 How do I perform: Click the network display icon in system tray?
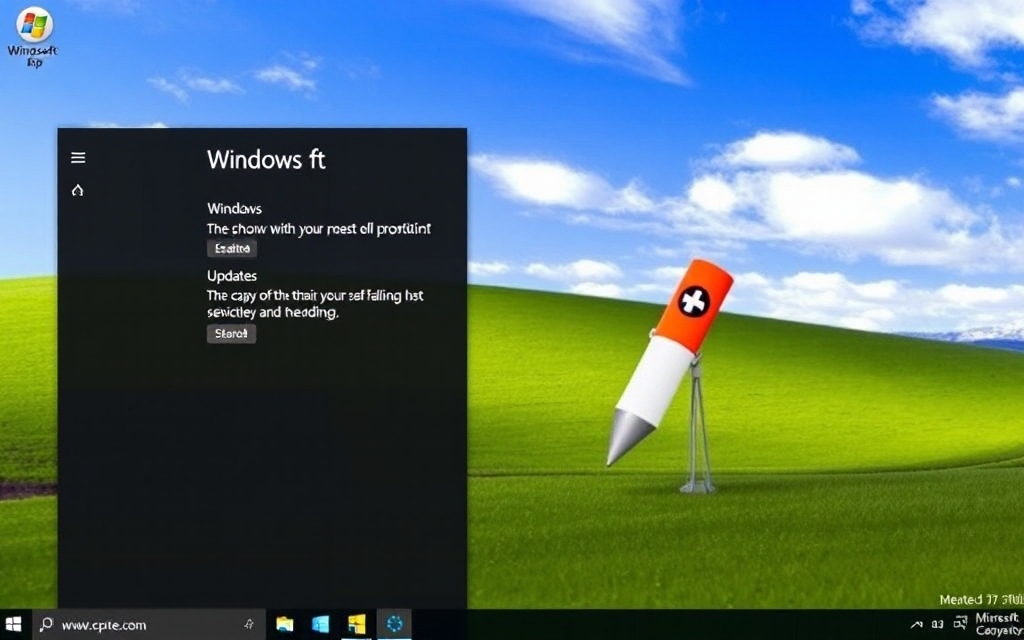(x=961, y=624)
